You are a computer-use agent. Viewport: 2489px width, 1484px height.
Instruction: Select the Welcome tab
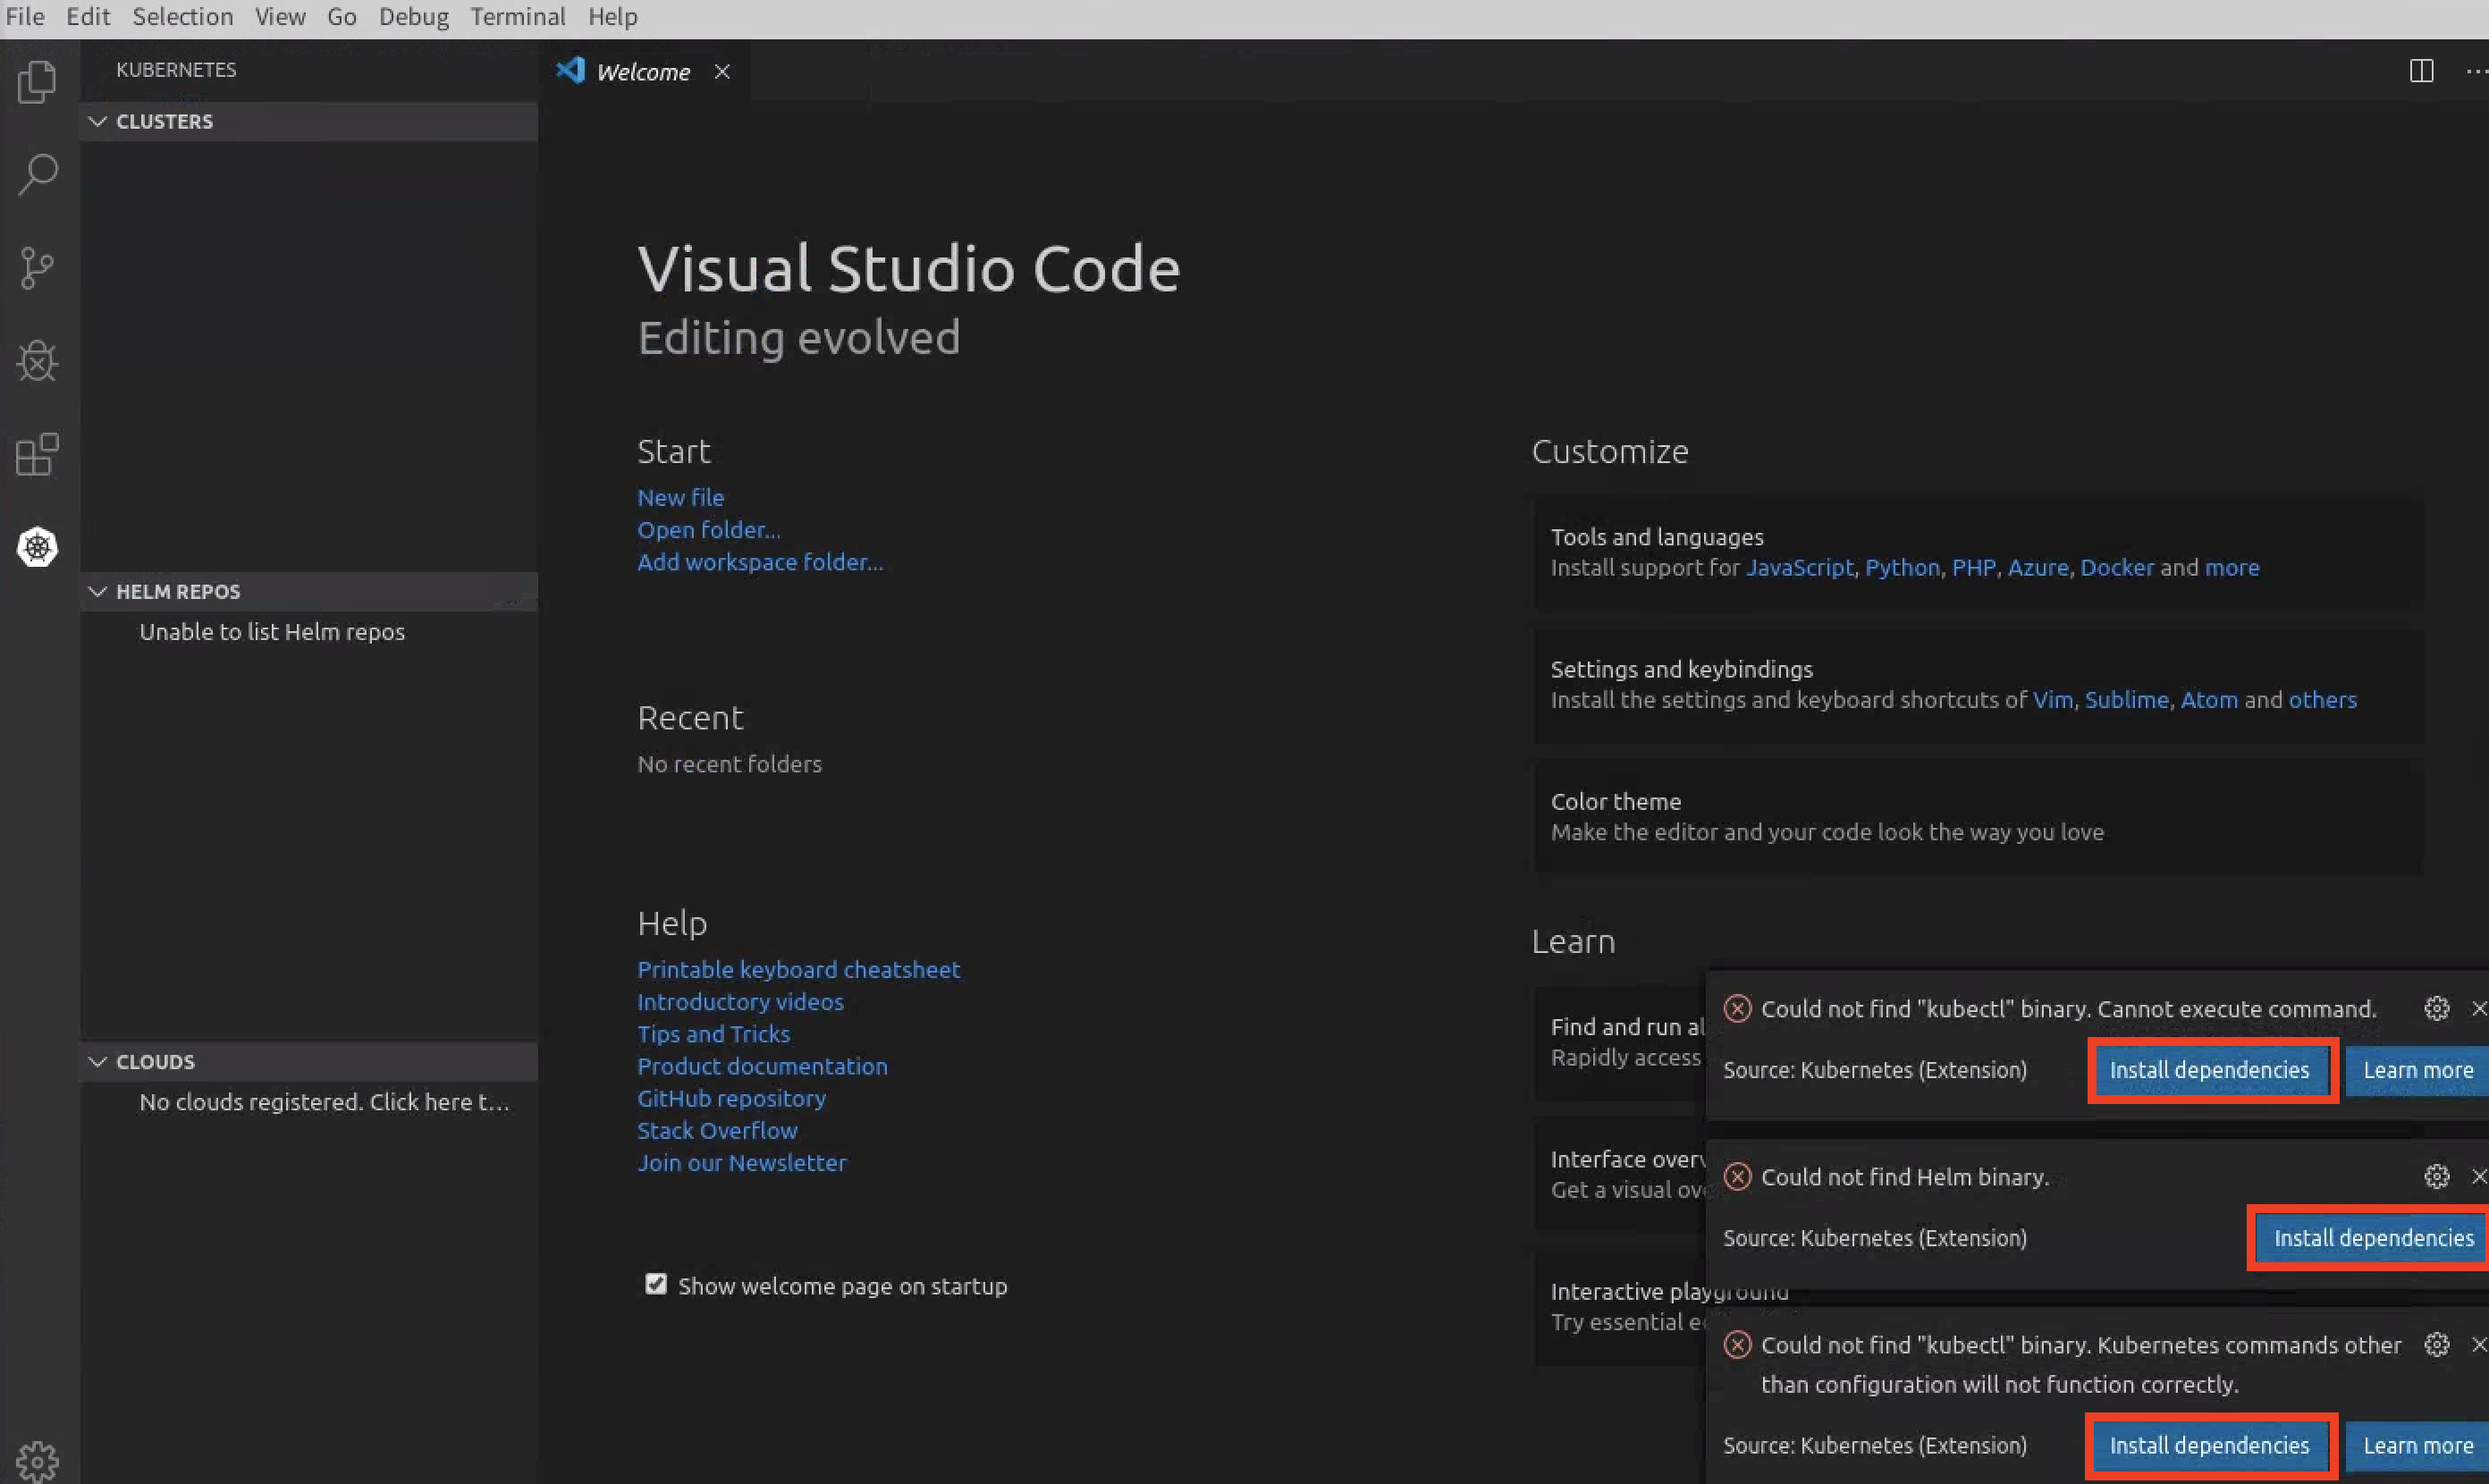point(641,71)
